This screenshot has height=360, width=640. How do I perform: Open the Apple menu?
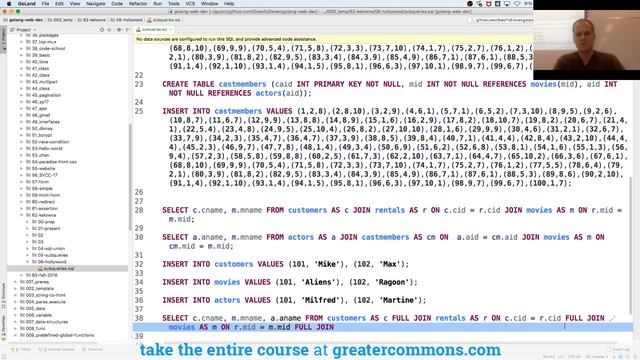(9, 4)
